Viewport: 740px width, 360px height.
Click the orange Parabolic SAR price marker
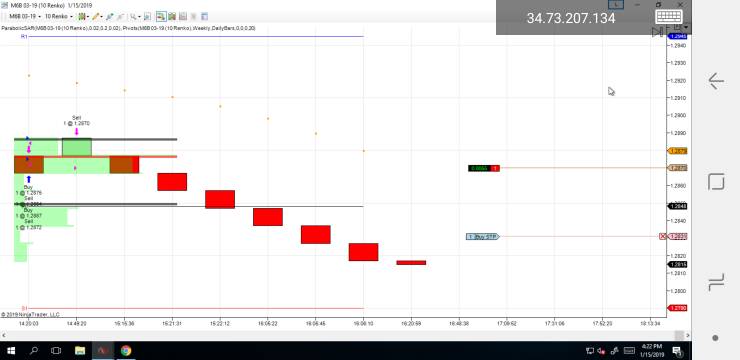pyautogui.click(x=677, y=151)
